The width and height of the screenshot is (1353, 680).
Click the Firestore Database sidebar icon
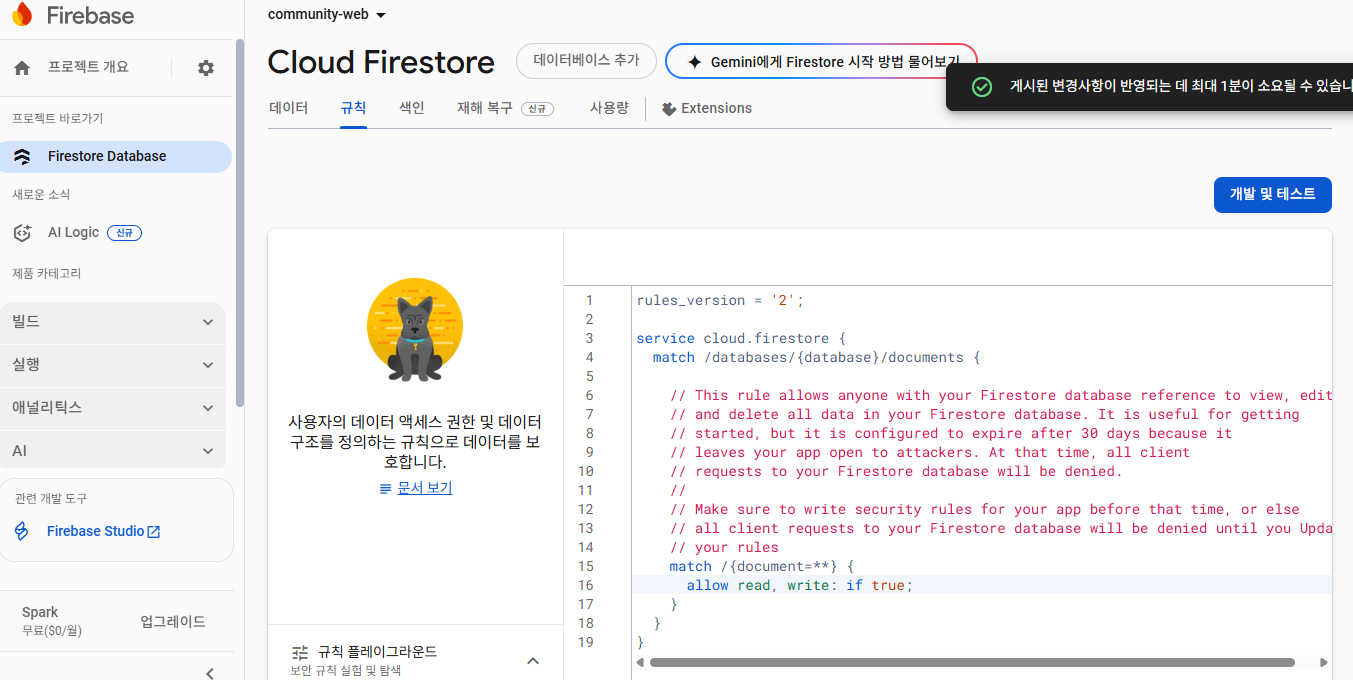pos(22,157)
